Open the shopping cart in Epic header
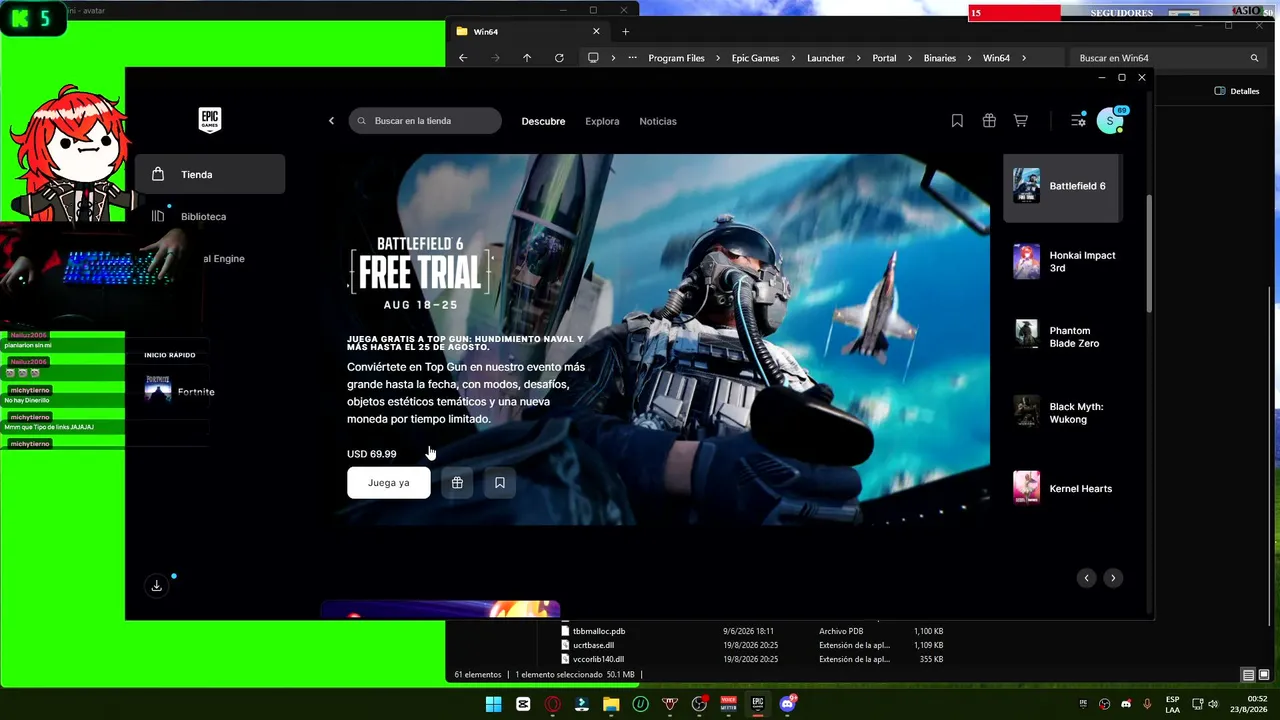The width and height of the screenshot is (1280, 720). point(1020,121)
